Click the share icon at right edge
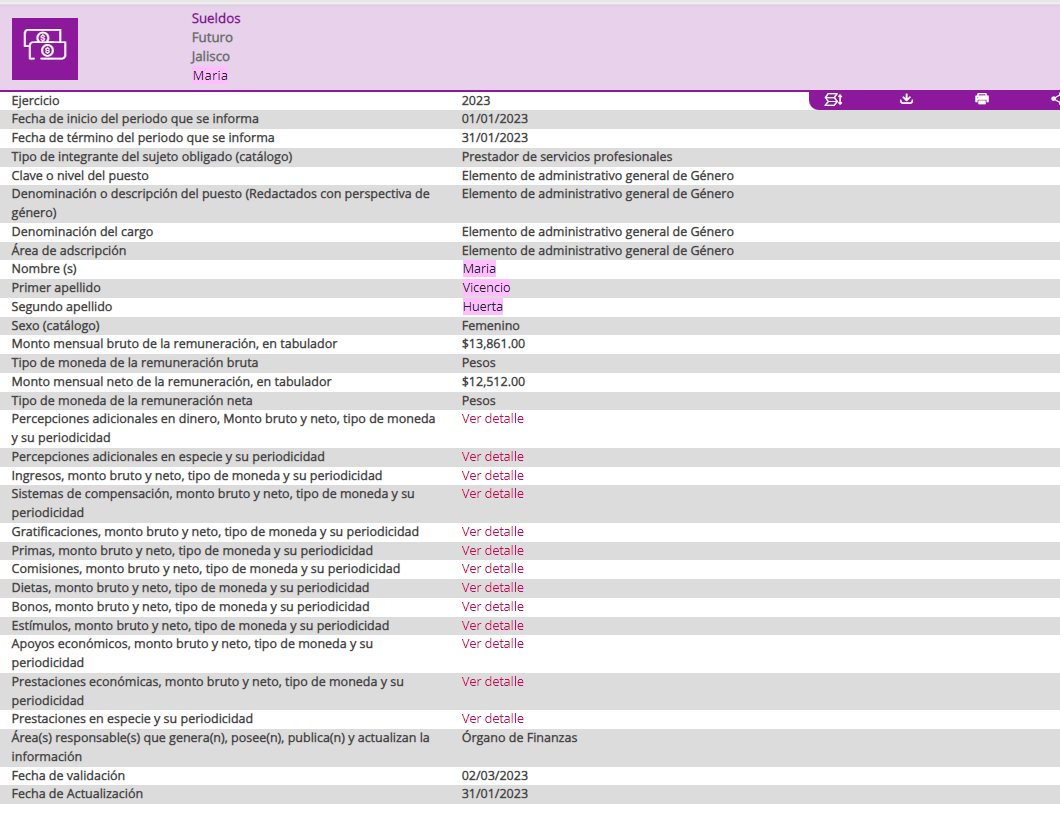The height and width of the screenshot is (817, 1060). pyautogui.click(x=1055, y=99)
